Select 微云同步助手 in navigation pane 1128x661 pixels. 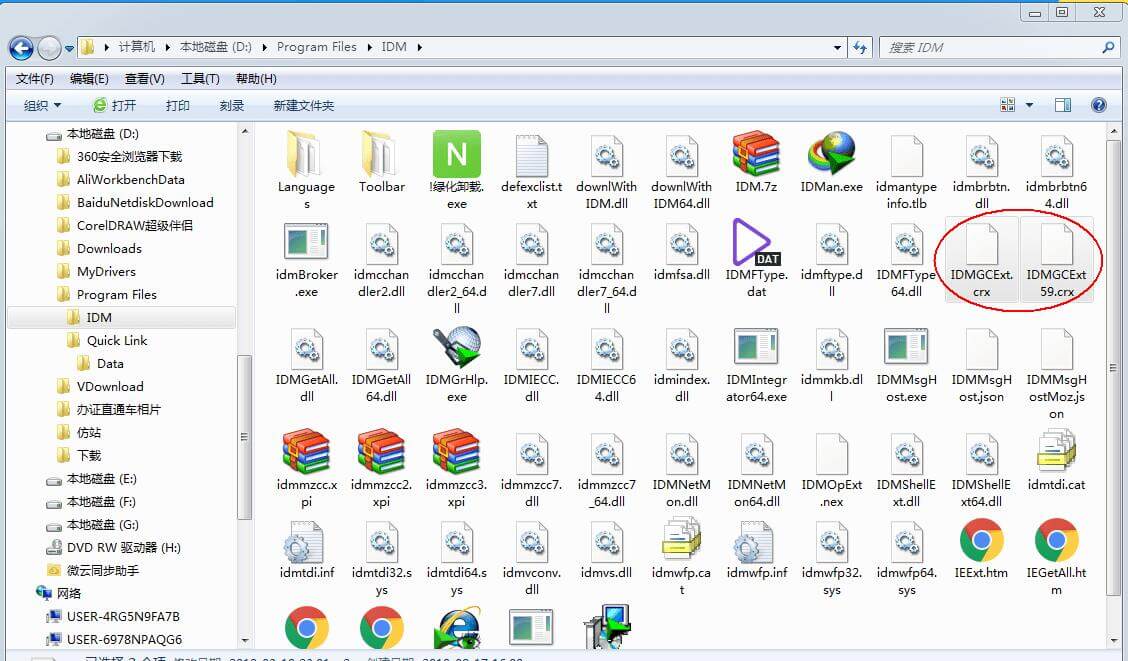pyautogui.click(x=102, y=570)
